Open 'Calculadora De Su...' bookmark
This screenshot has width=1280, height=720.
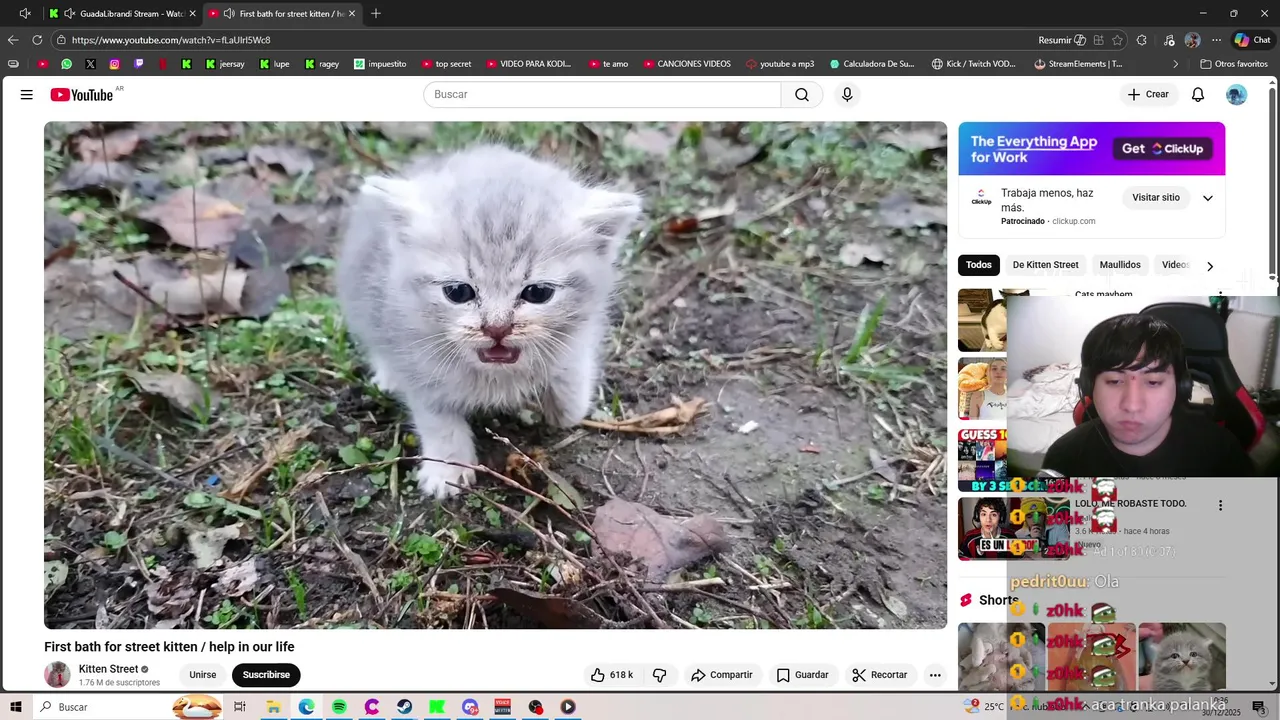click(x=872, y=64)
